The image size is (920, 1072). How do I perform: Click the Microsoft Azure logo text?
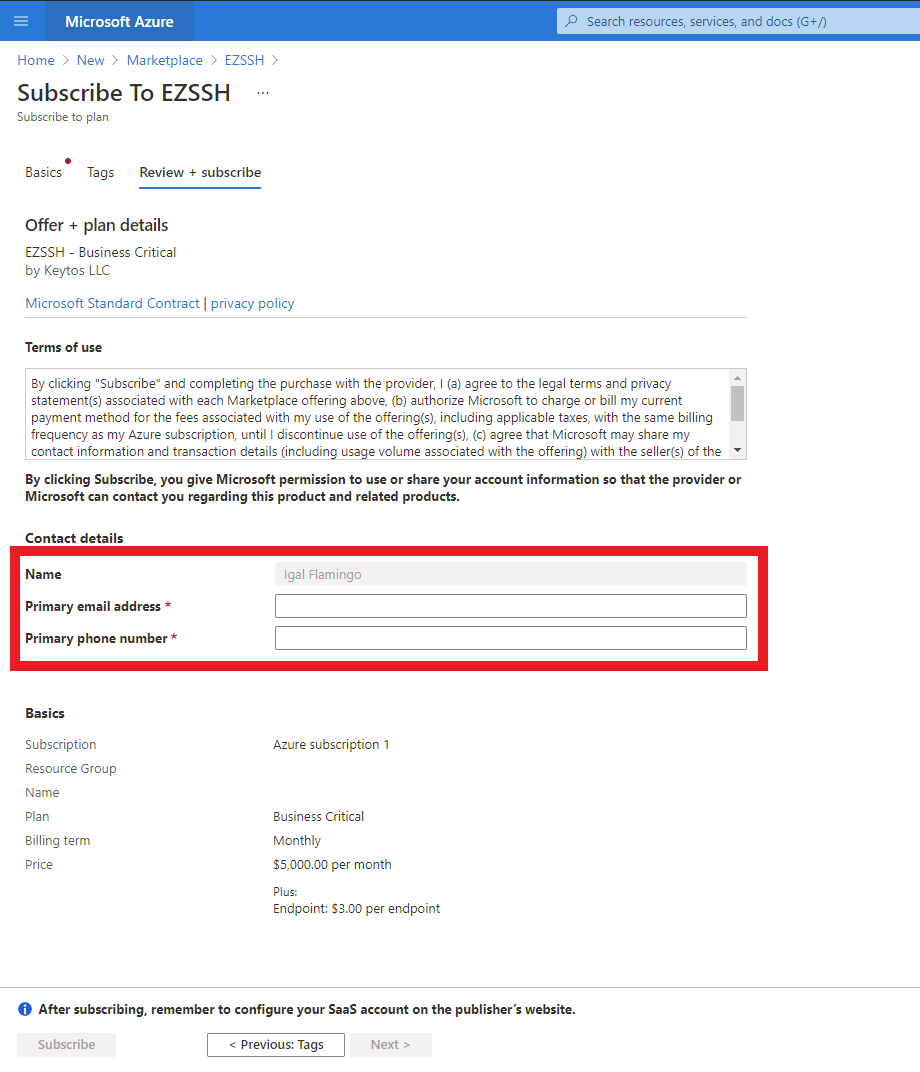click(x=119, y=21)
